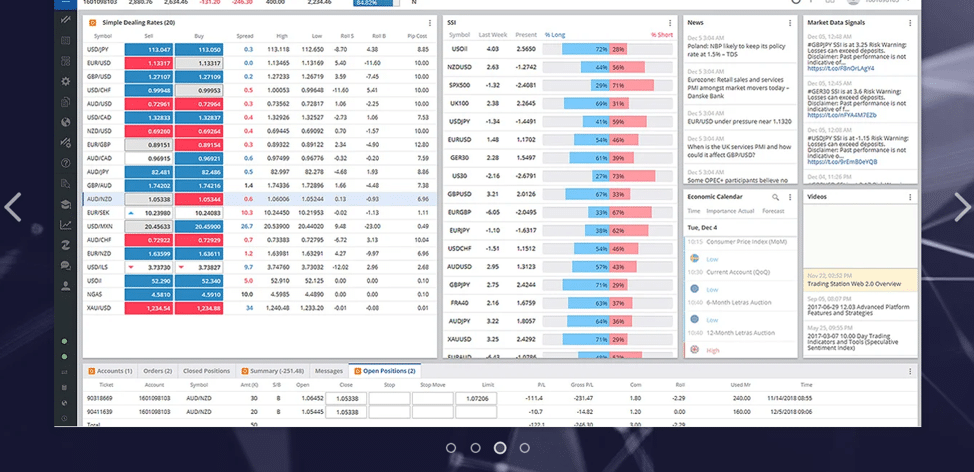Search the Economic Calendar with magnifier icon

tap(775, 197)
